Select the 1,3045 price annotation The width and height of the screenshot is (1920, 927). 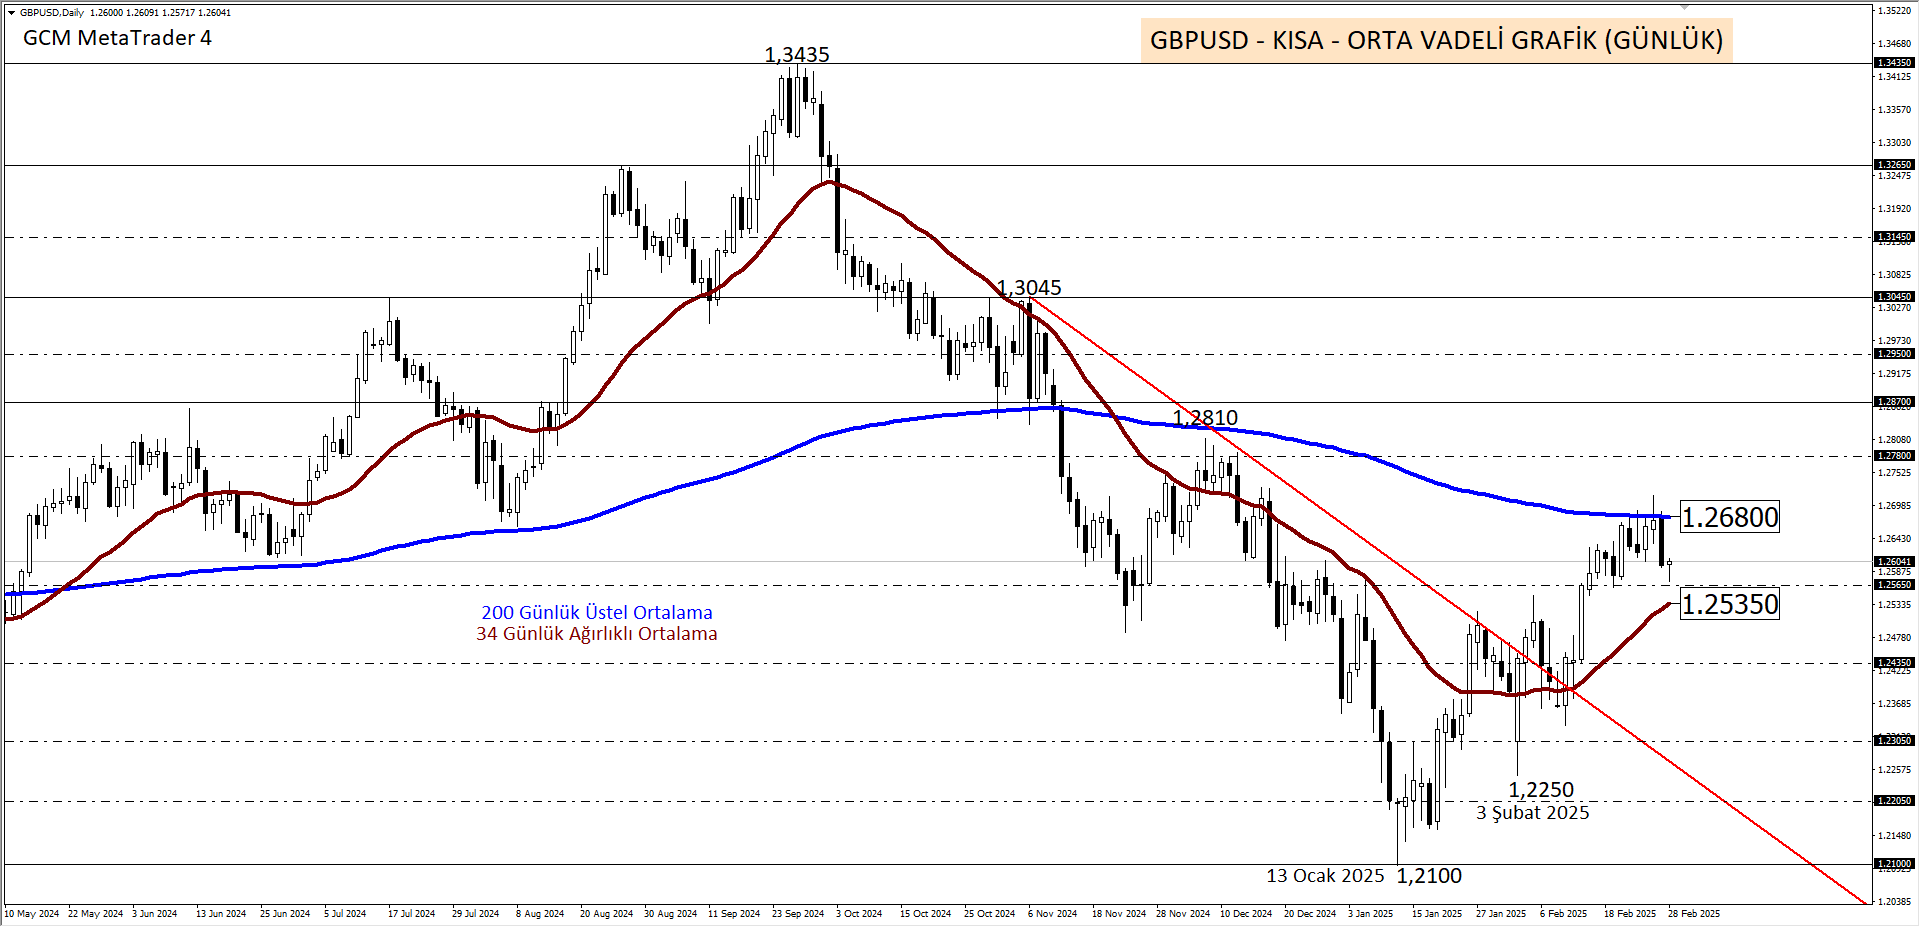(x=1029, y=288)
